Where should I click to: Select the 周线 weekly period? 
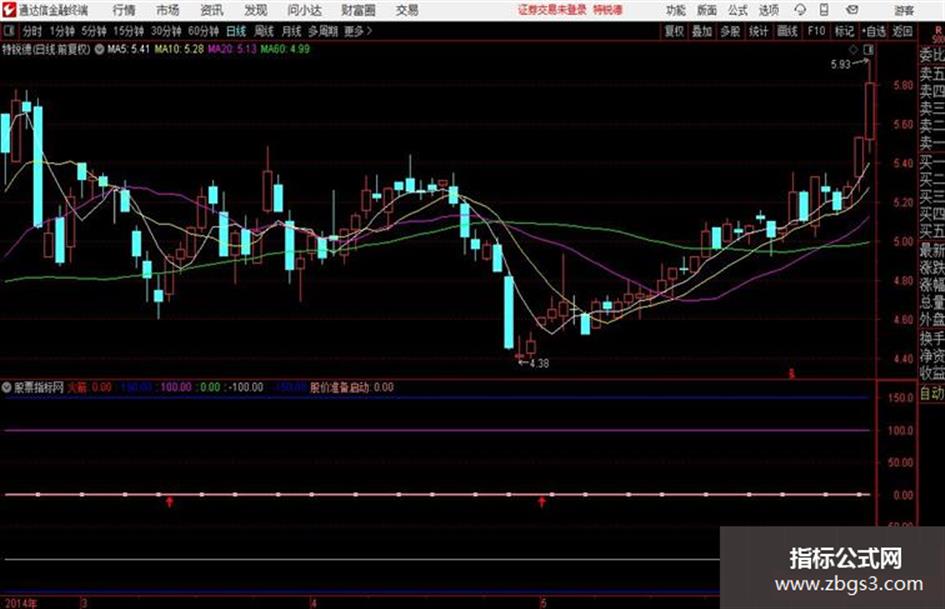coord(264,31)
